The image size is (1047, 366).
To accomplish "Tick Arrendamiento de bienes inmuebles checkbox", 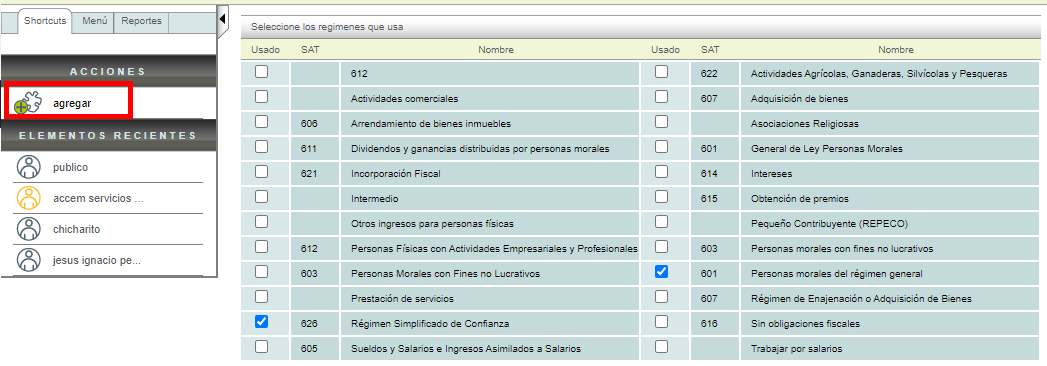I will pyautogui.click(x=262, y=122).
